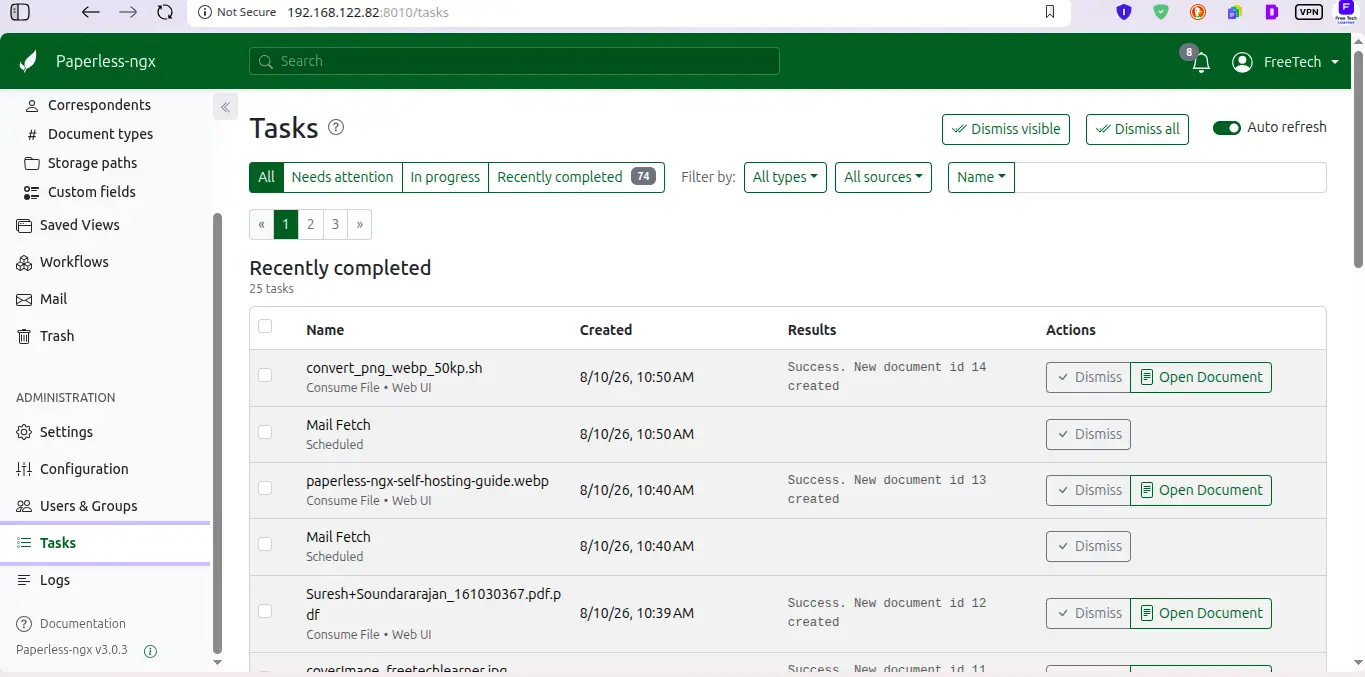Click the Users & Groups people icon

(24, 506)
